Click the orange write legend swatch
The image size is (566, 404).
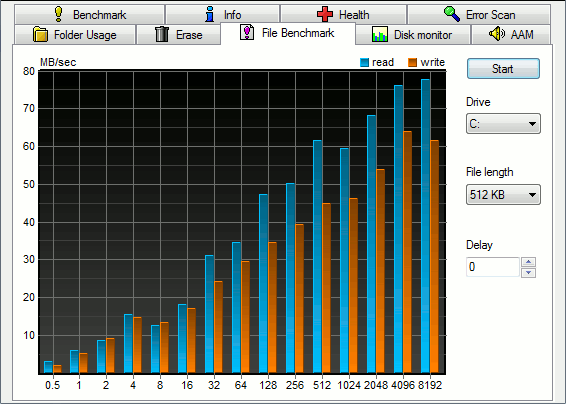point(412,62)
